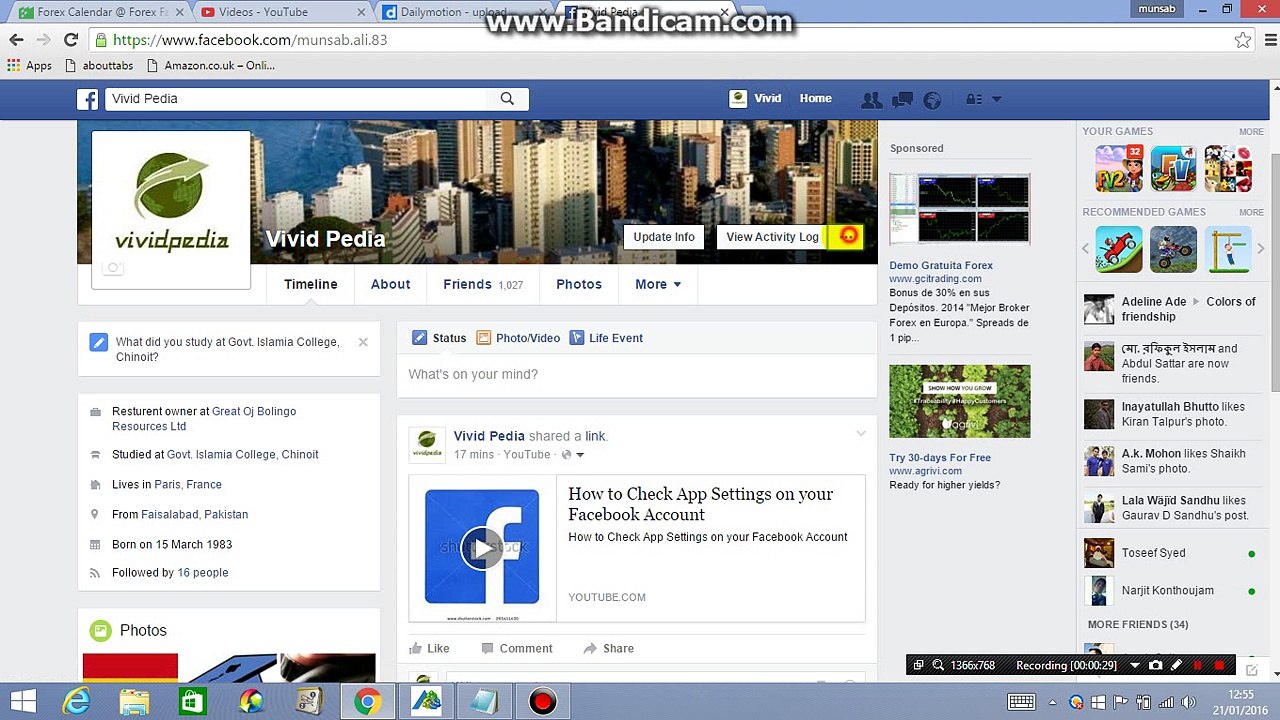Image resolution: width=1280 pixels, height=720 pixels.
Task: Open Amazon.co.uk bookmark
Action: 210,65
